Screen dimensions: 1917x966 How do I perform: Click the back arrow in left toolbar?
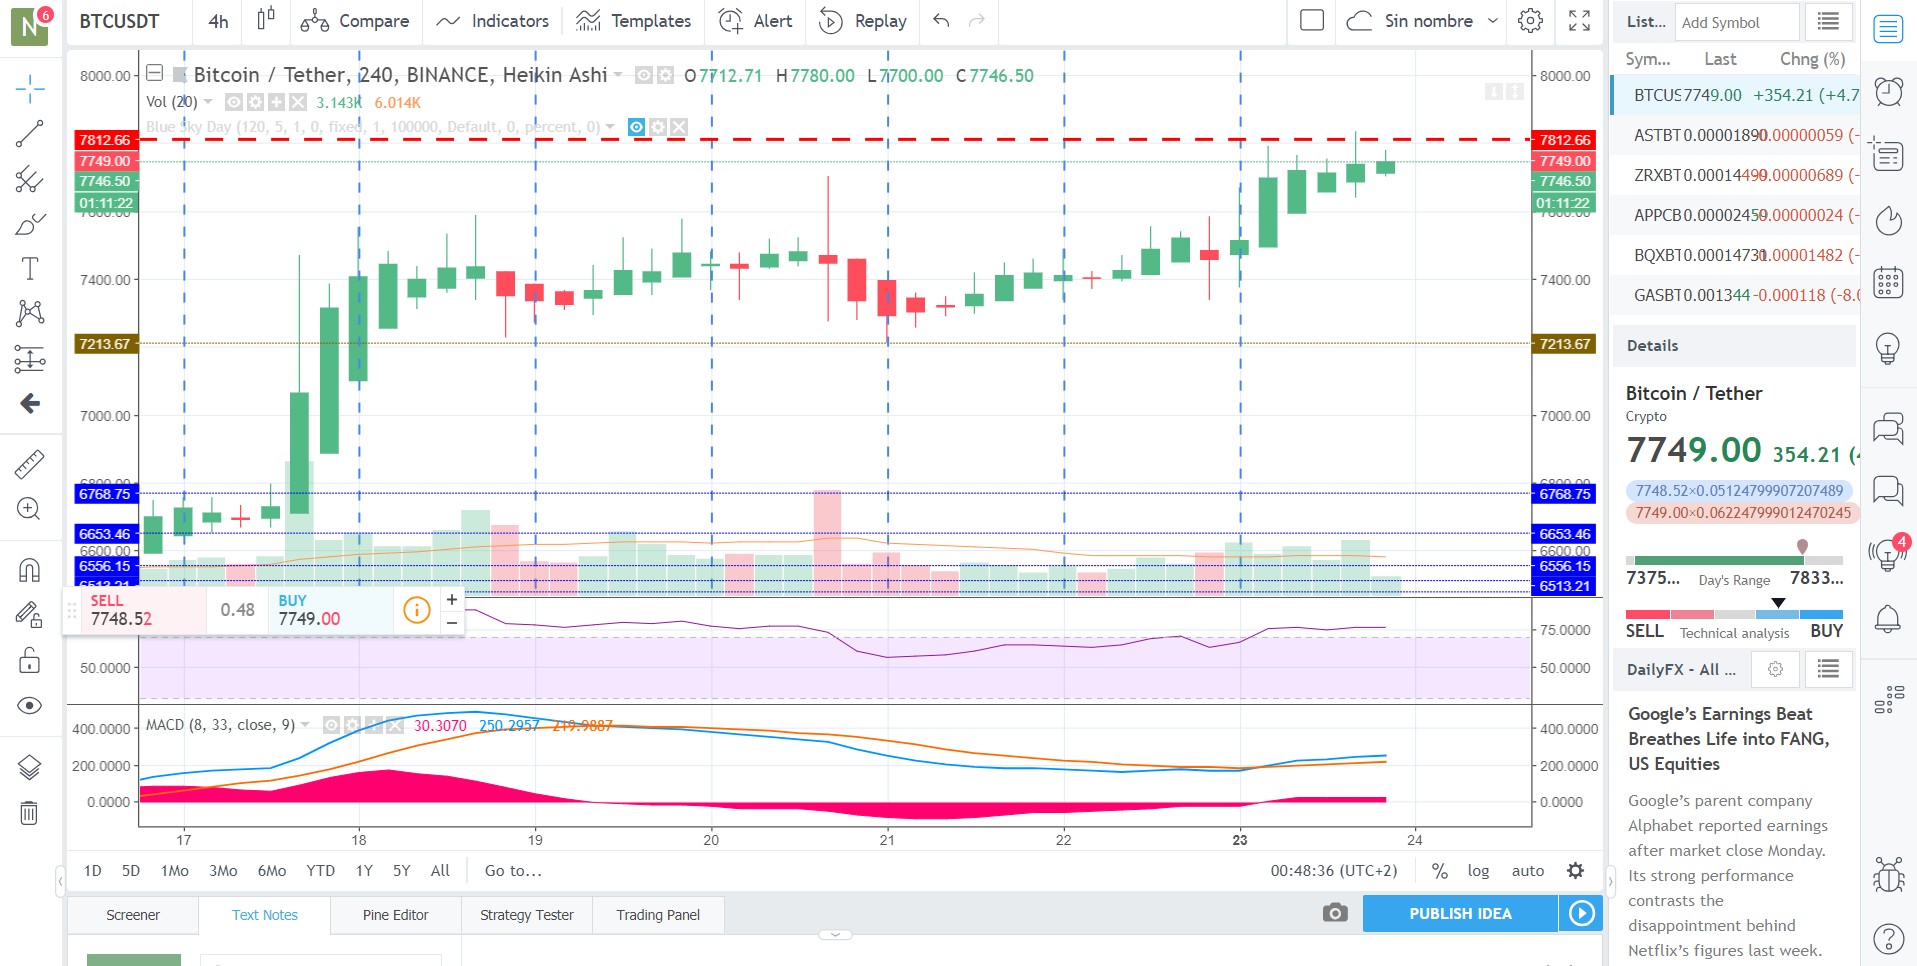pos(30,403)
